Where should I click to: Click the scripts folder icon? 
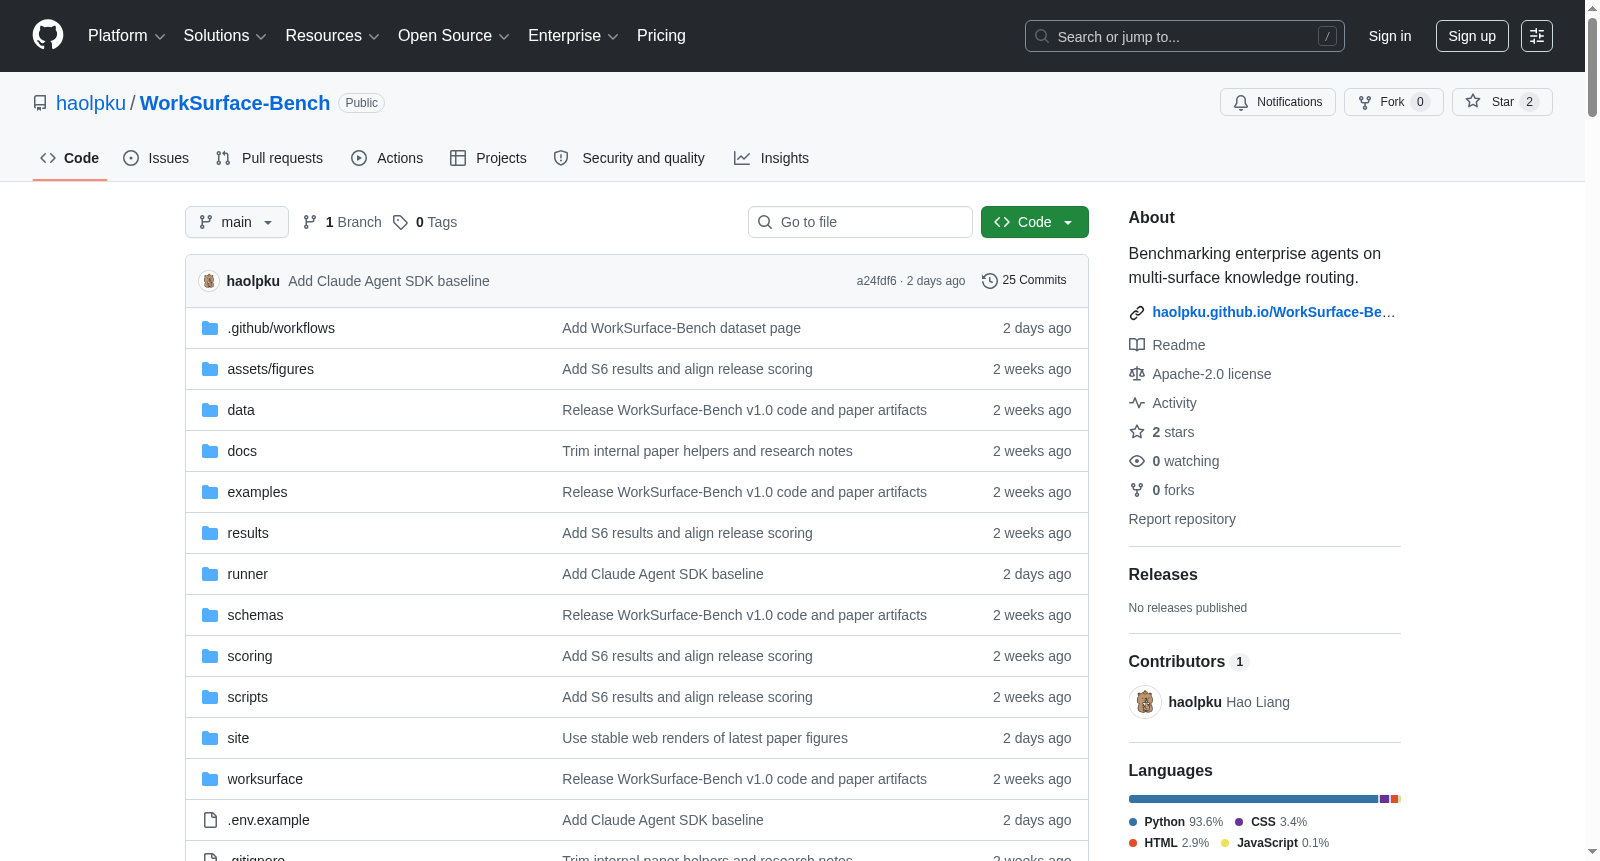click(x=210, y=697)
